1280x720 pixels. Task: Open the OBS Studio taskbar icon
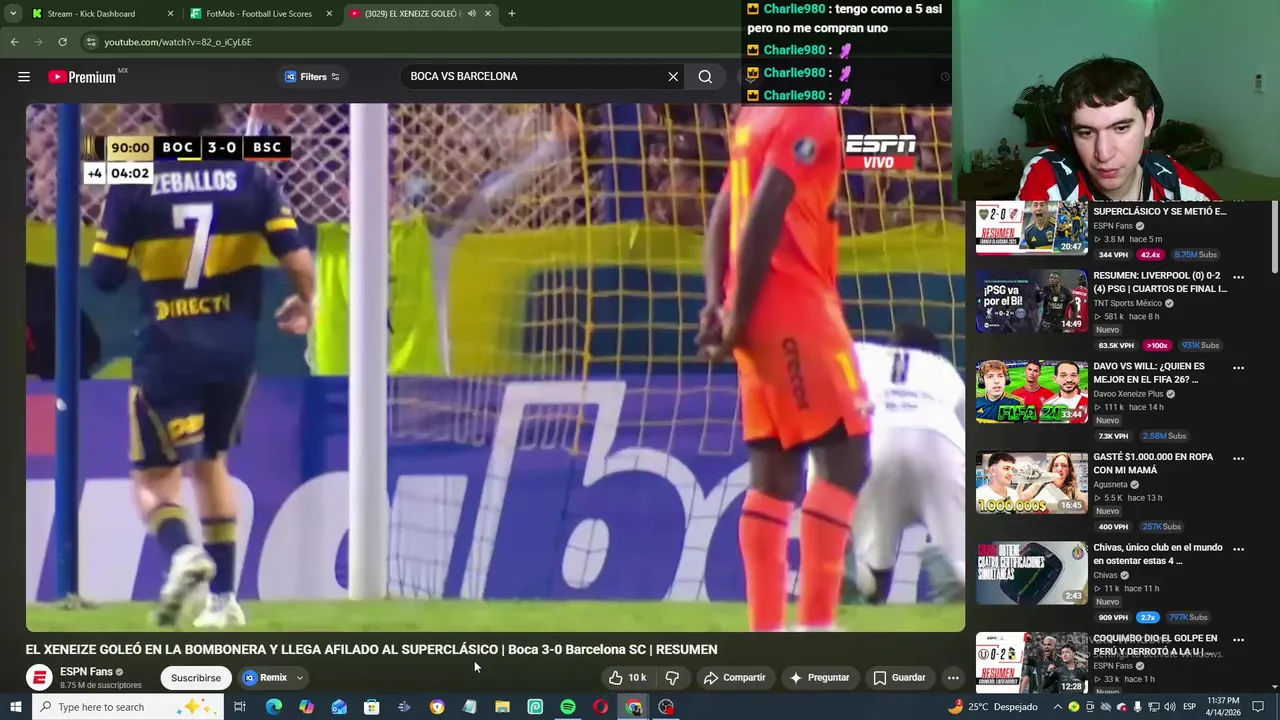(666, 707)
